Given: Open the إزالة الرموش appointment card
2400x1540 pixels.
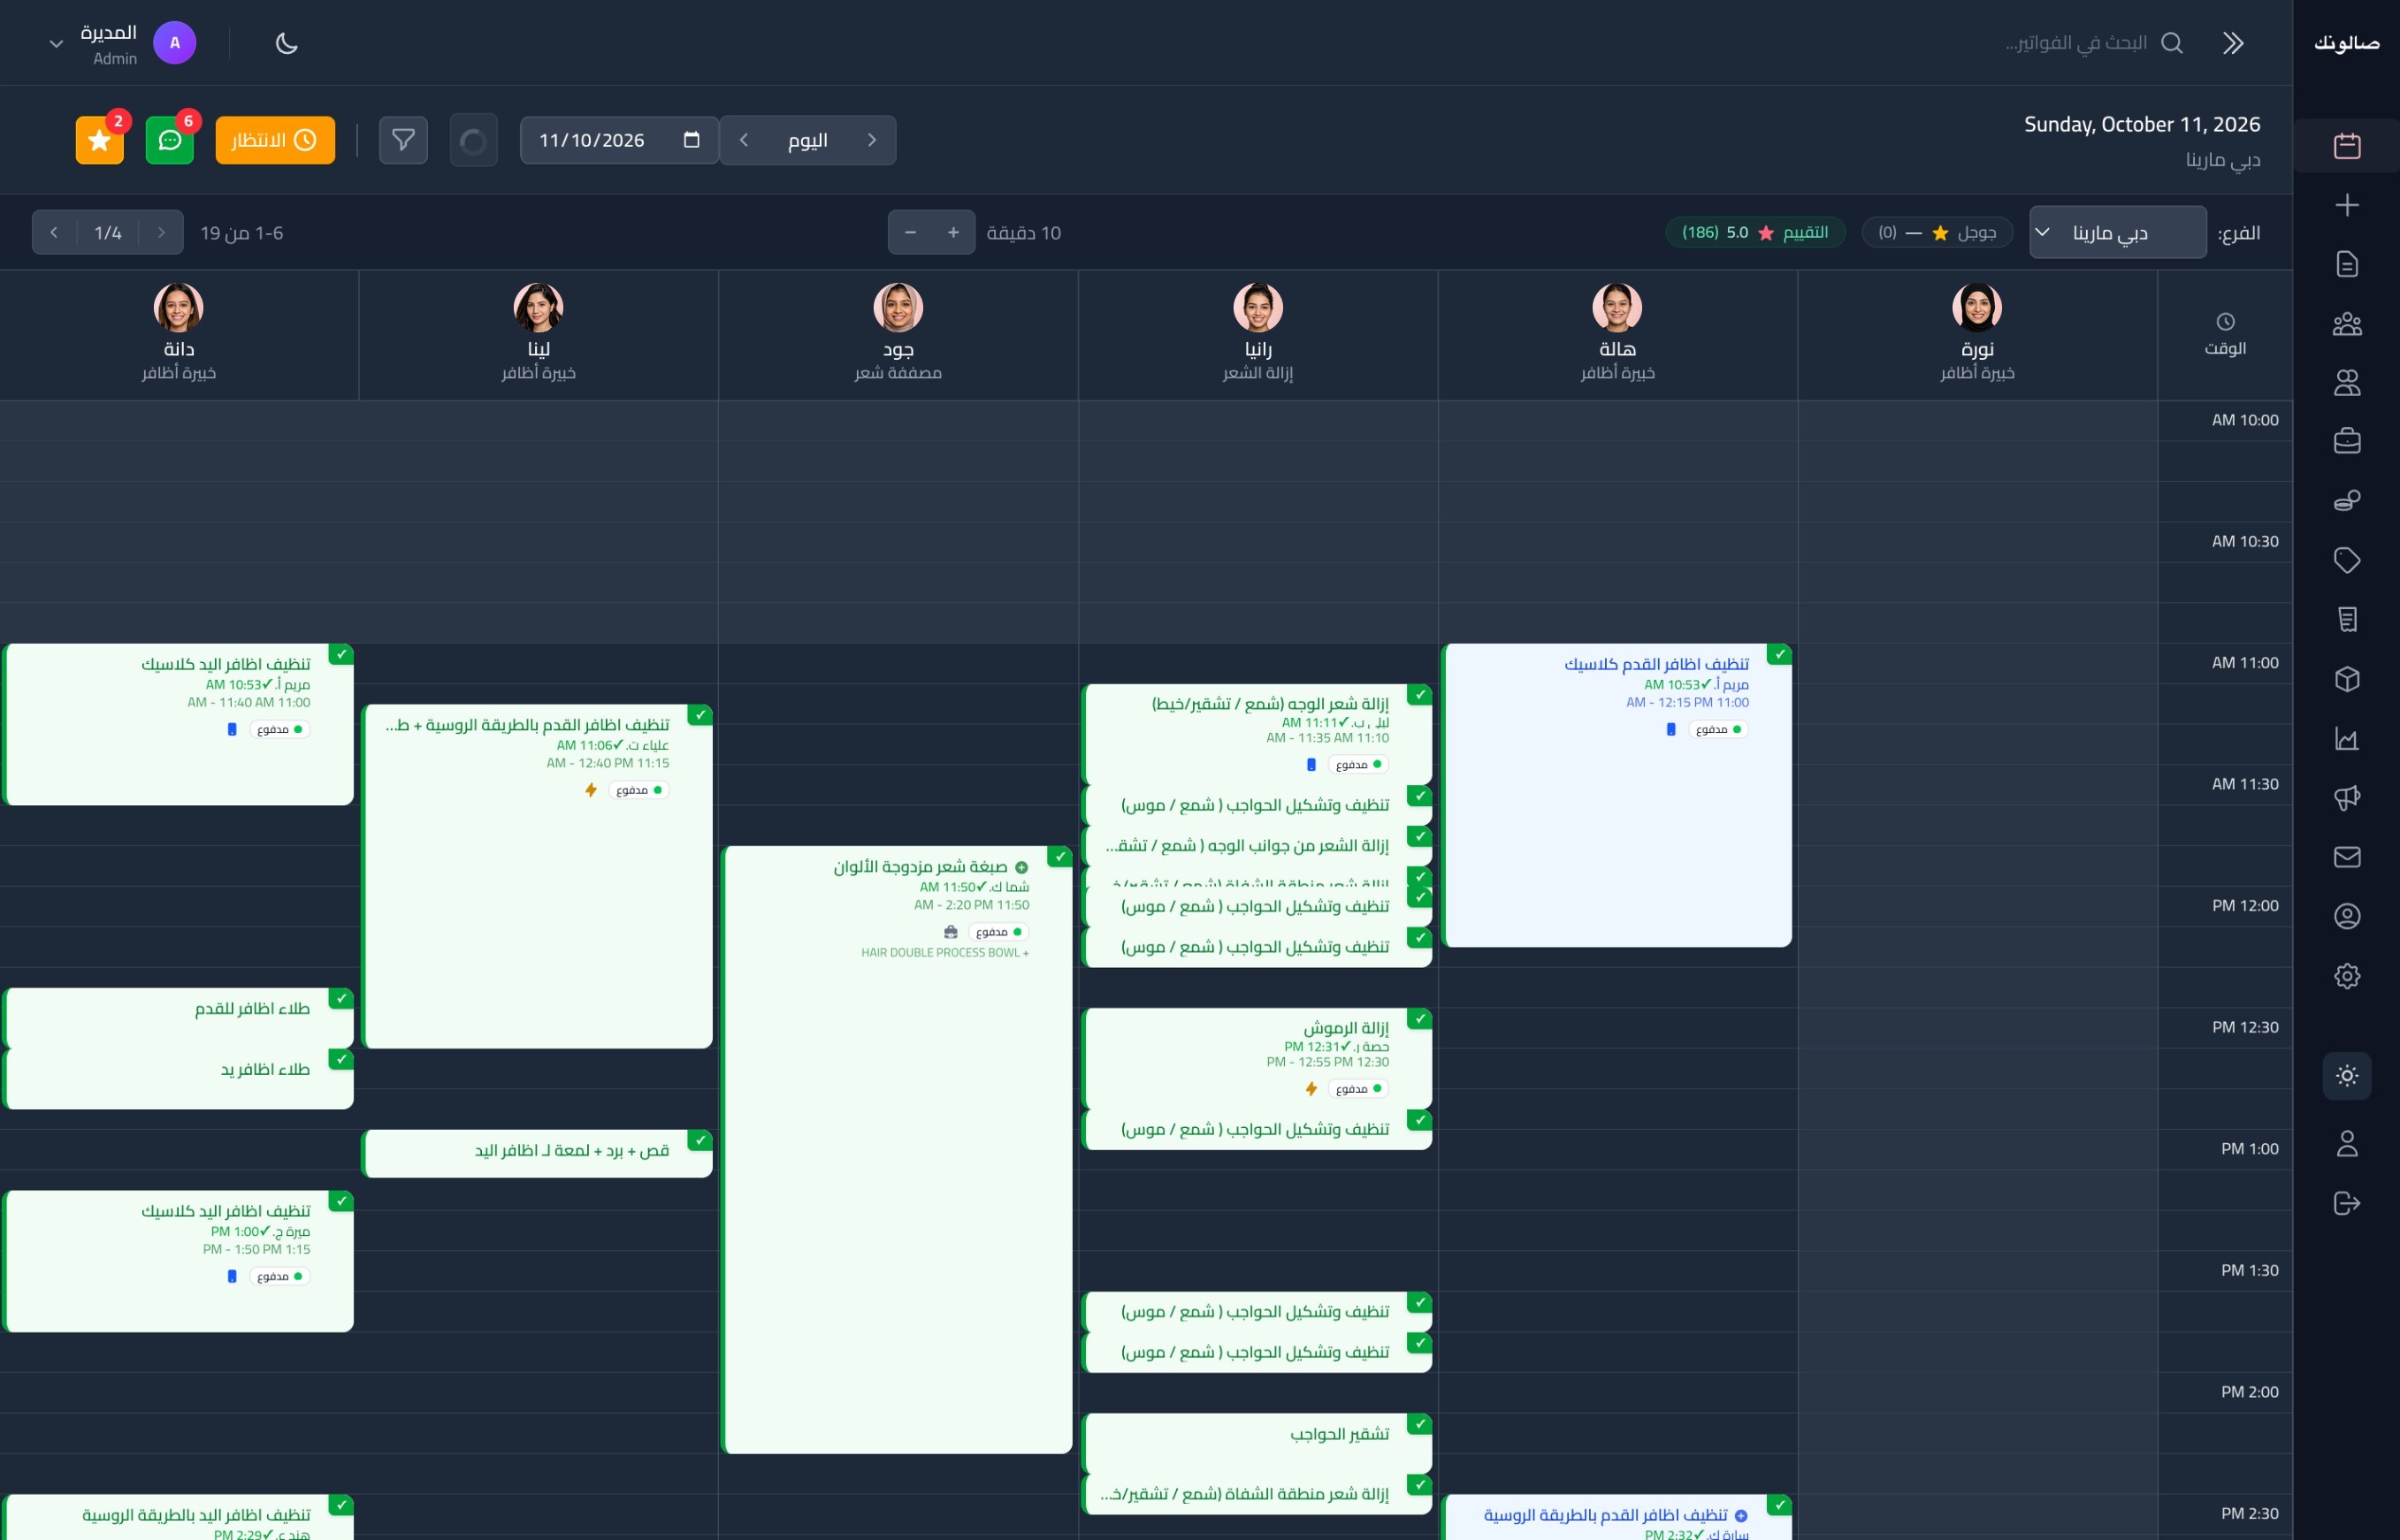Looking at the screenshot, I should coord(1257,1058).
